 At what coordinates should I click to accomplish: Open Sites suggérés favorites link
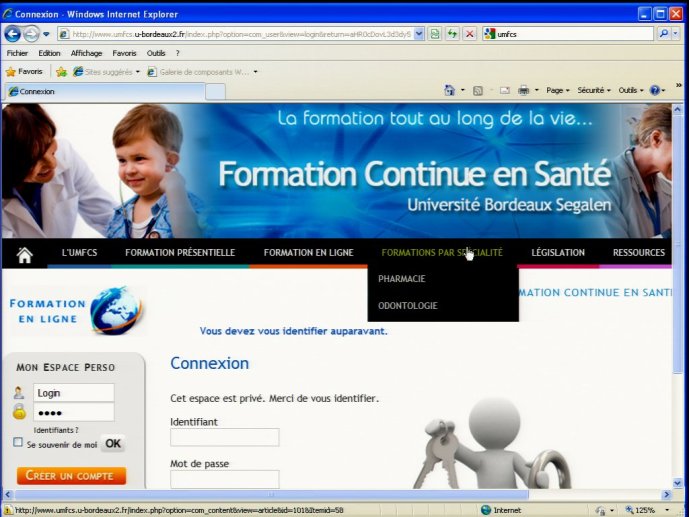pyautogui.click(x=106, y=72)
